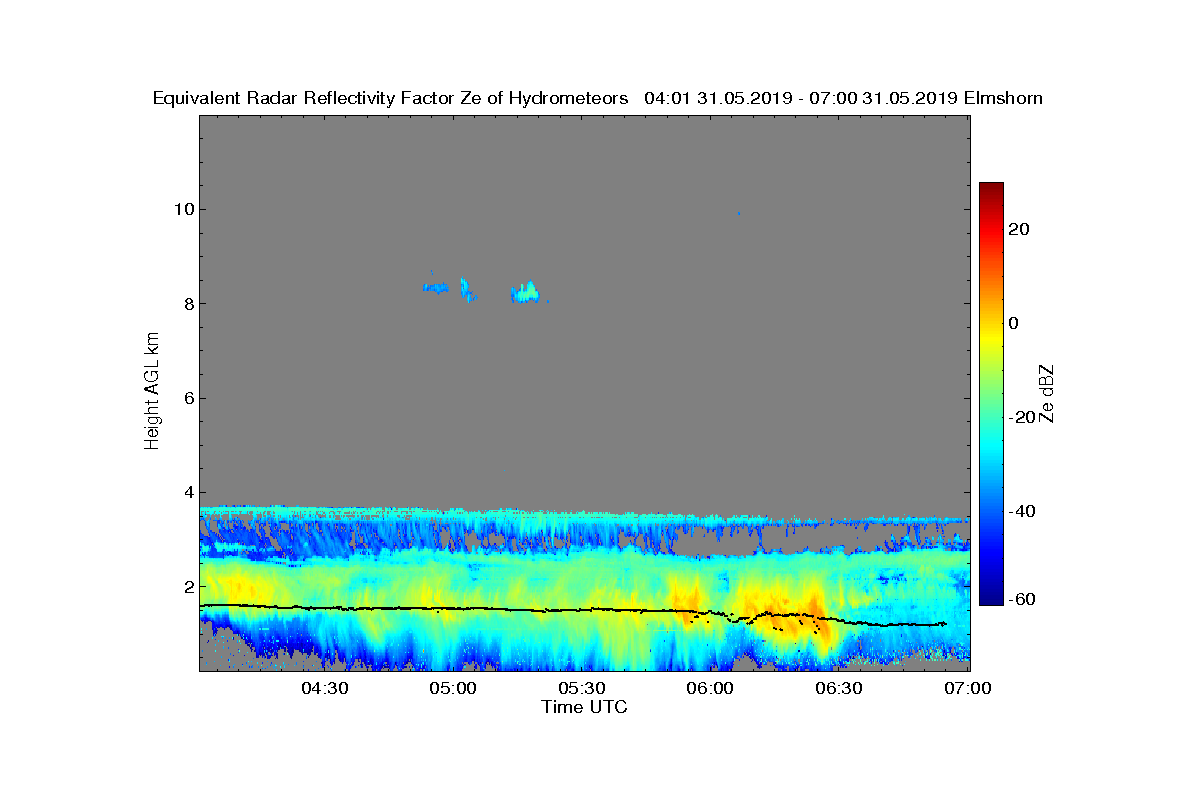Click the height tick label 10

(182, 209)
